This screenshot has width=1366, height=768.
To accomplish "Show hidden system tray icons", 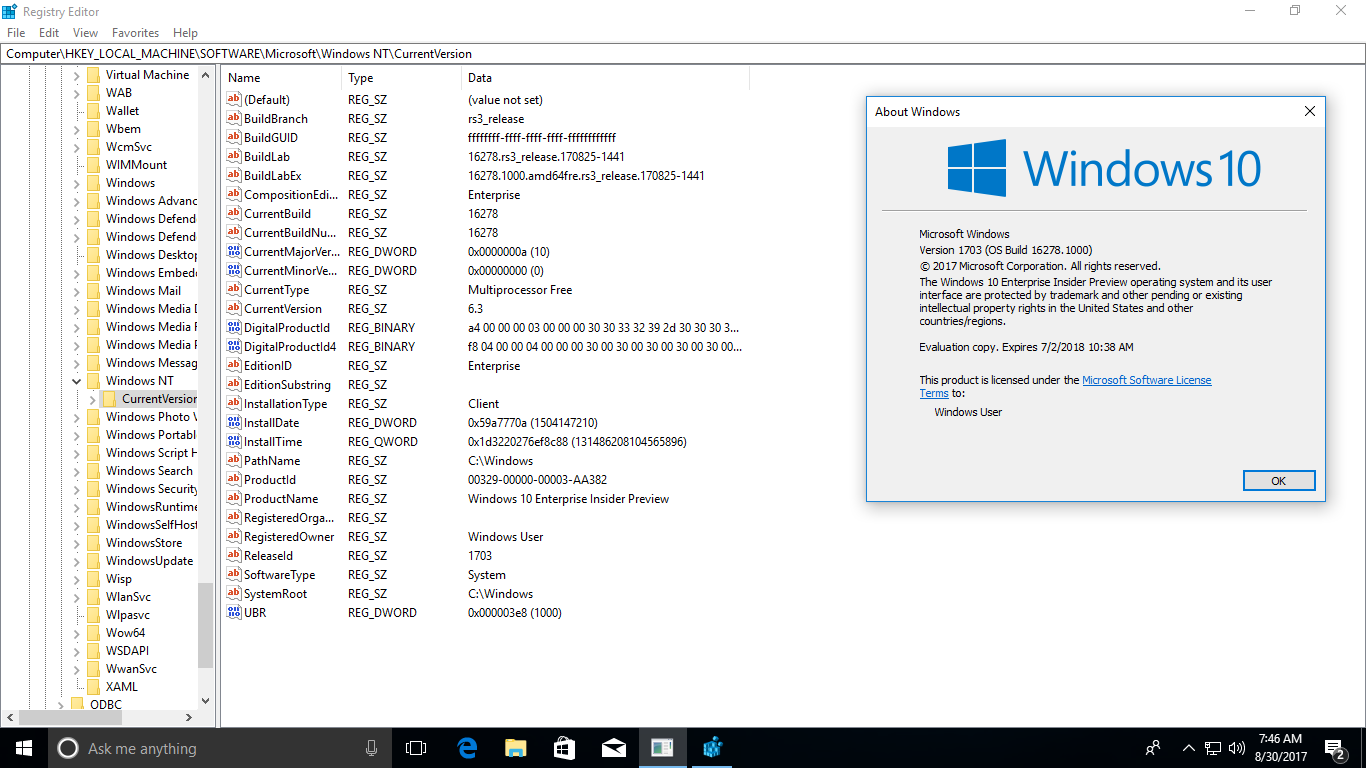I will (x=1188, y=748).
